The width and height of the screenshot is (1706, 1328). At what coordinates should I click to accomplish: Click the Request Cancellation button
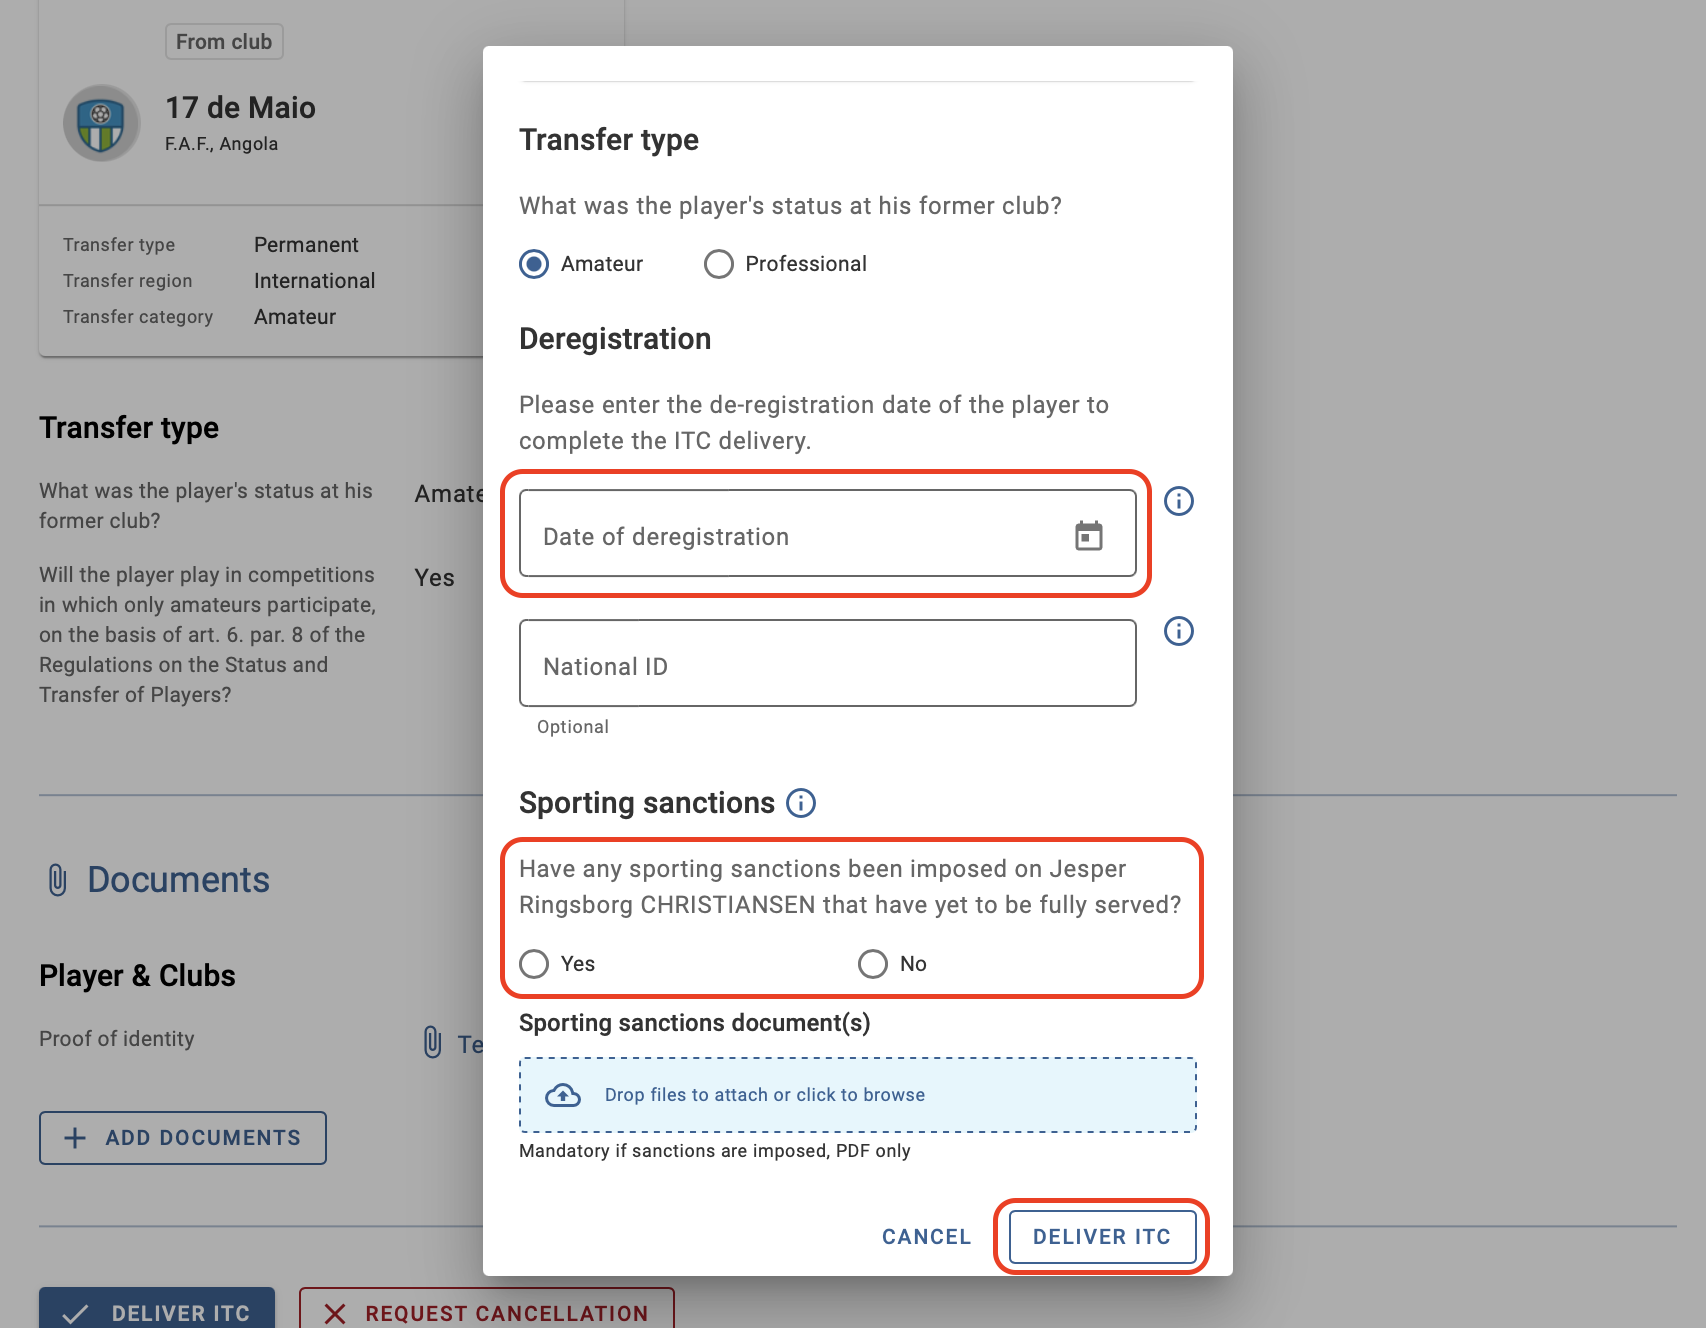pos(487,1311)
